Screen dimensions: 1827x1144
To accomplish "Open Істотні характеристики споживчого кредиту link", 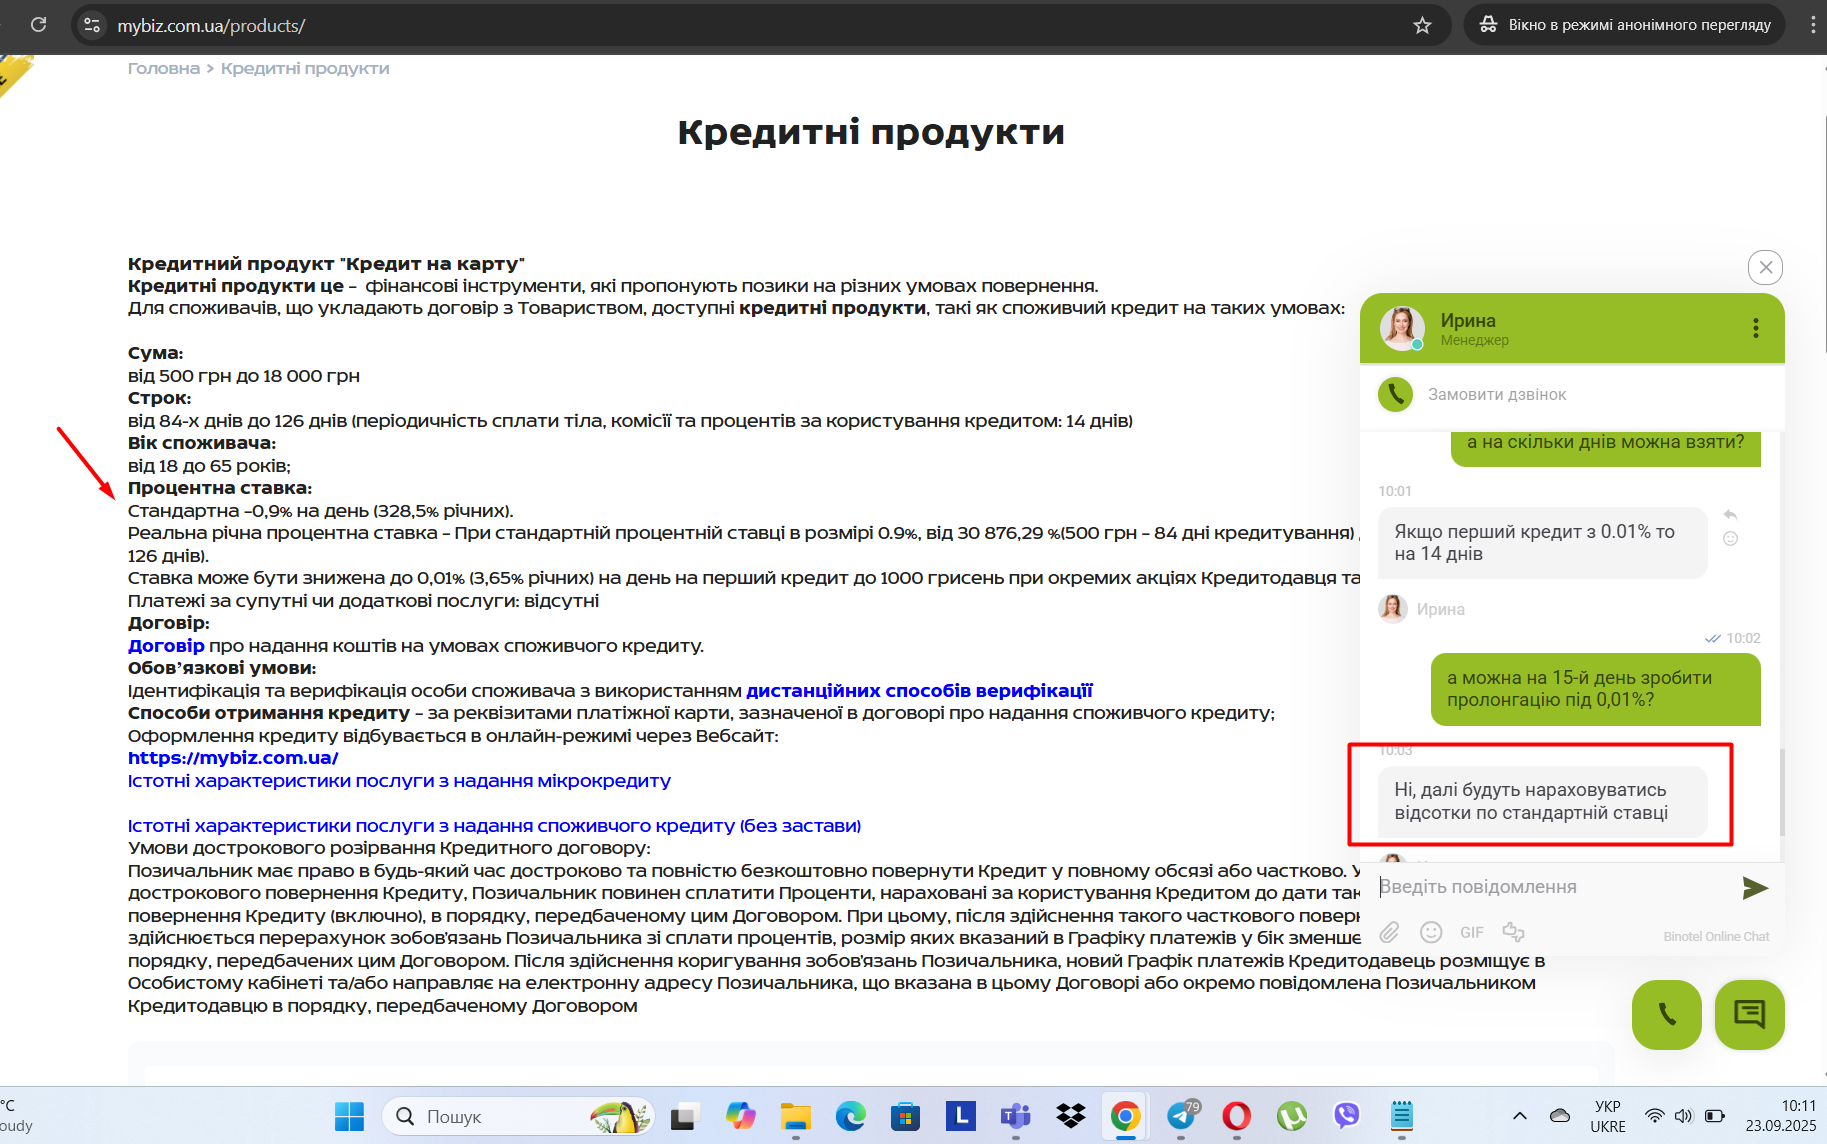I will coord(494,826).
